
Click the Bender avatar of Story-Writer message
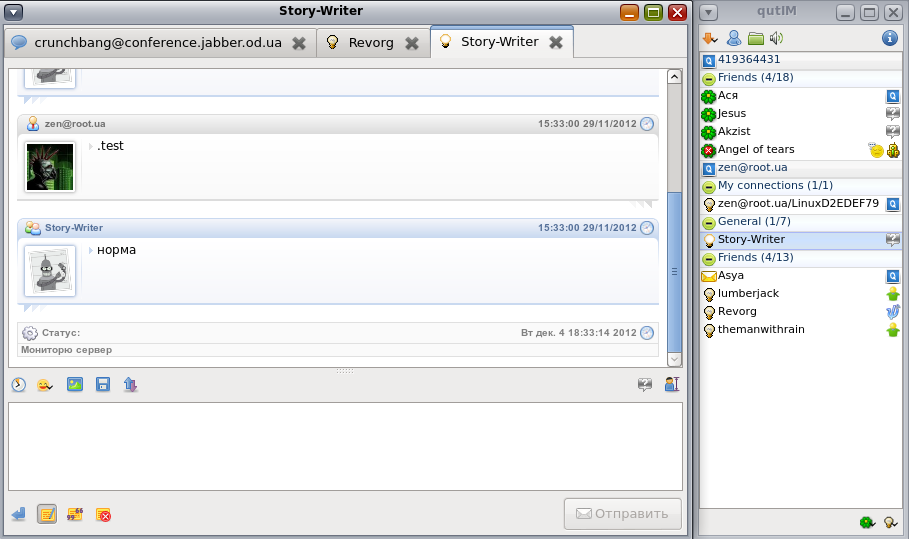tap(50, 271)
